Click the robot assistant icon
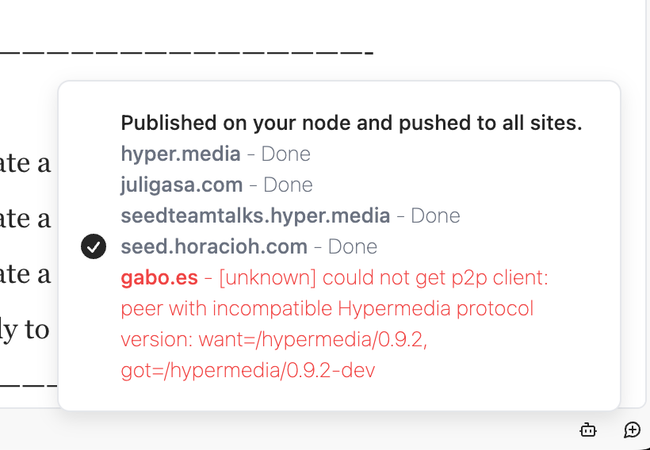The width and height of the screenshot is (650, 450). coord(588,430)
